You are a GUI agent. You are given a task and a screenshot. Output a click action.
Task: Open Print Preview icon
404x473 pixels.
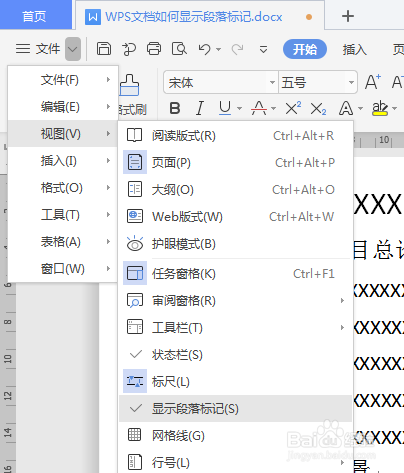[179, 49]
